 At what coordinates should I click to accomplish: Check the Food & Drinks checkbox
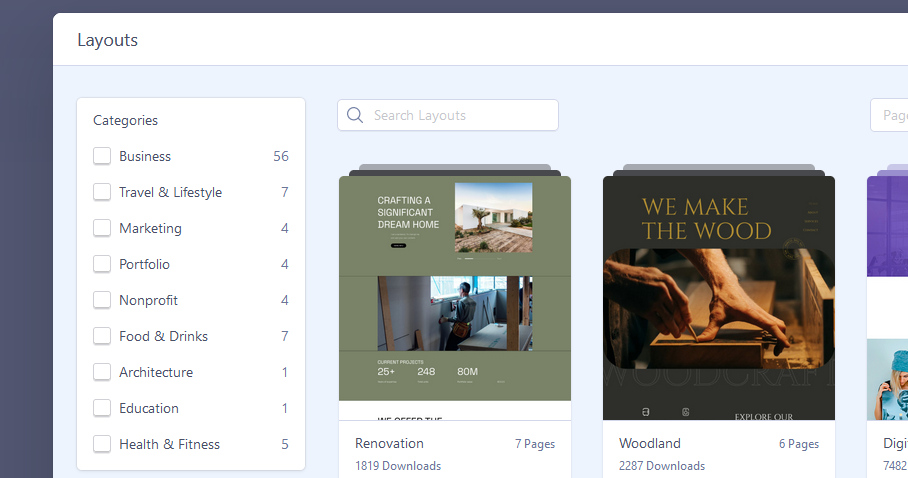[102, 336]
